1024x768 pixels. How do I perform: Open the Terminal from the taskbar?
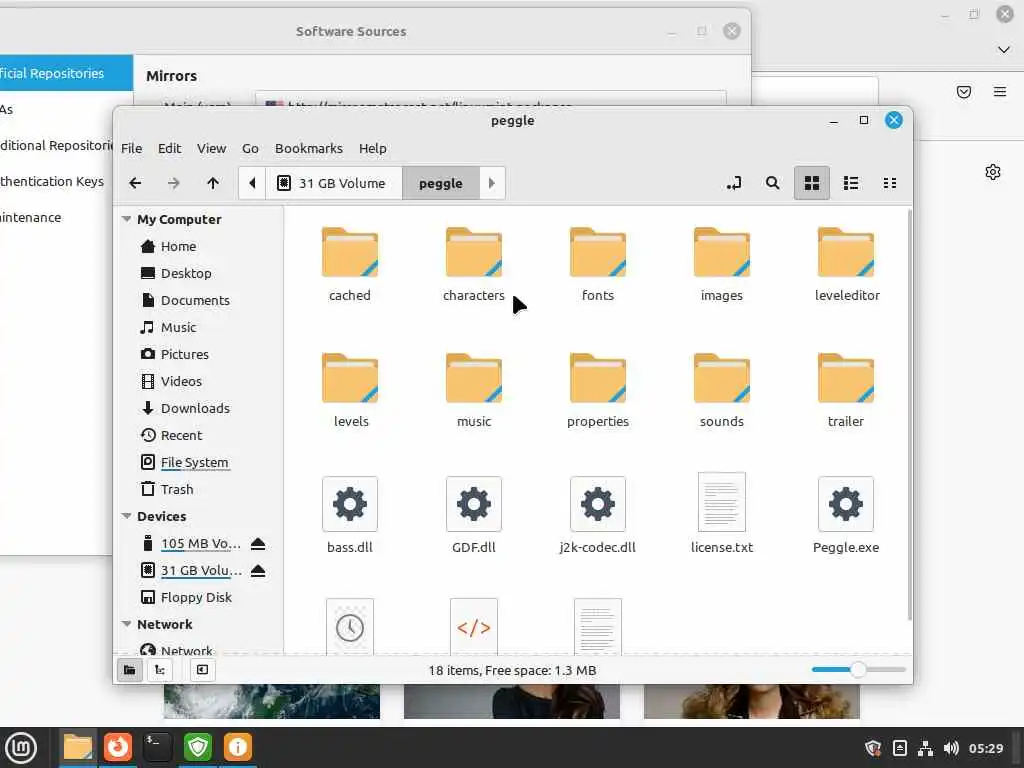pos(157,747)
